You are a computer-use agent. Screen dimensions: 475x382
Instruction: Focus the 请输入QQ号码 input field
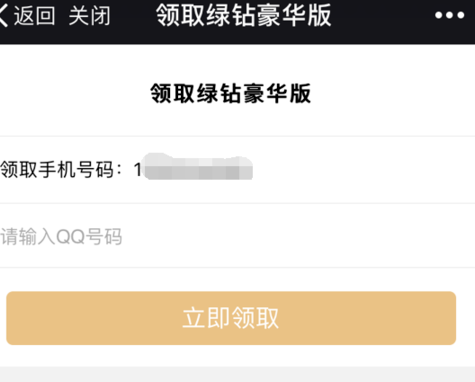(x=237, y=236)
